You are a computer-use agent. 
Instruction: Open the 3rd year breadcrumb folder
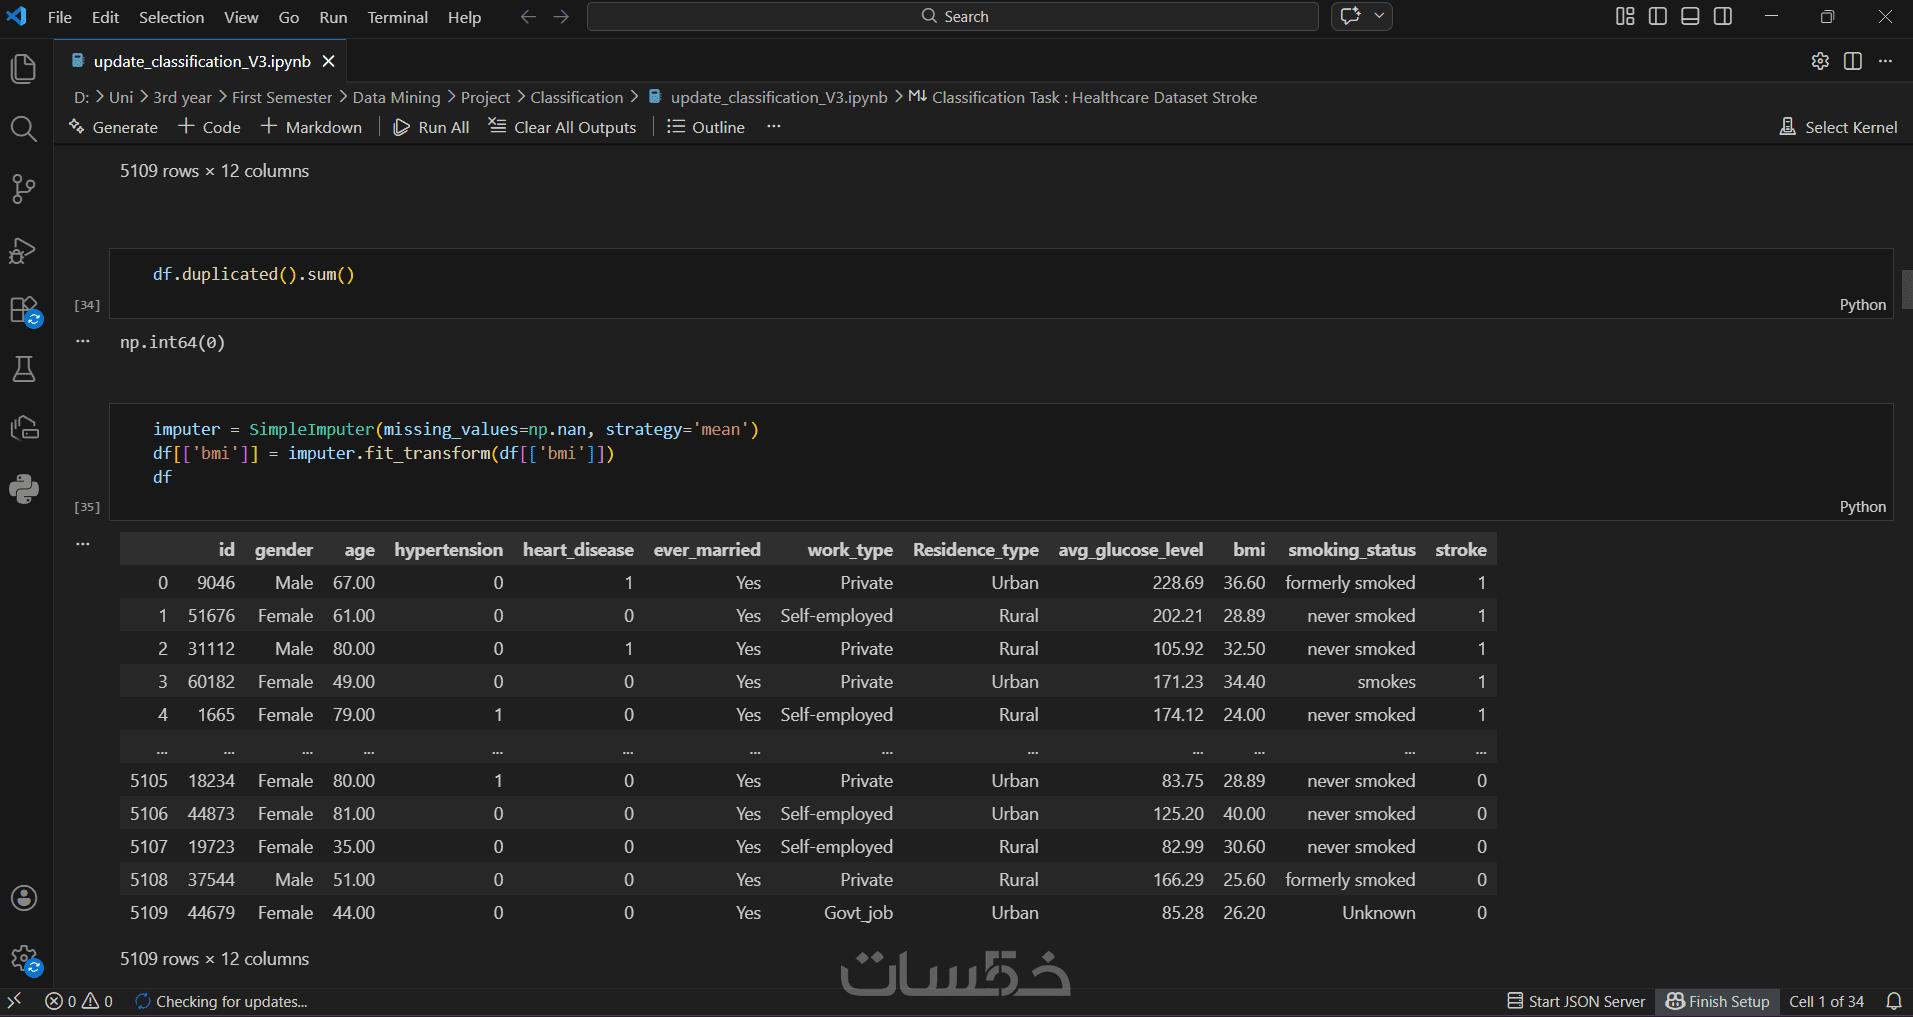pos(182,97)
